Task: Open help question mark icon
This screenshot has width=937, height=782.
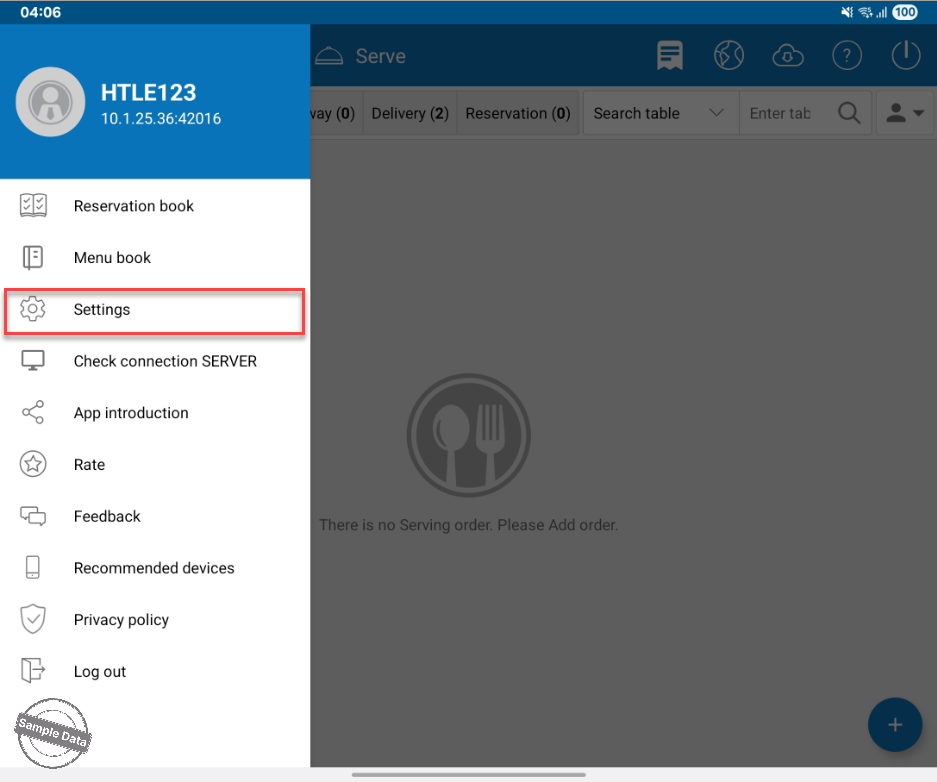Action: pos(847,56)
